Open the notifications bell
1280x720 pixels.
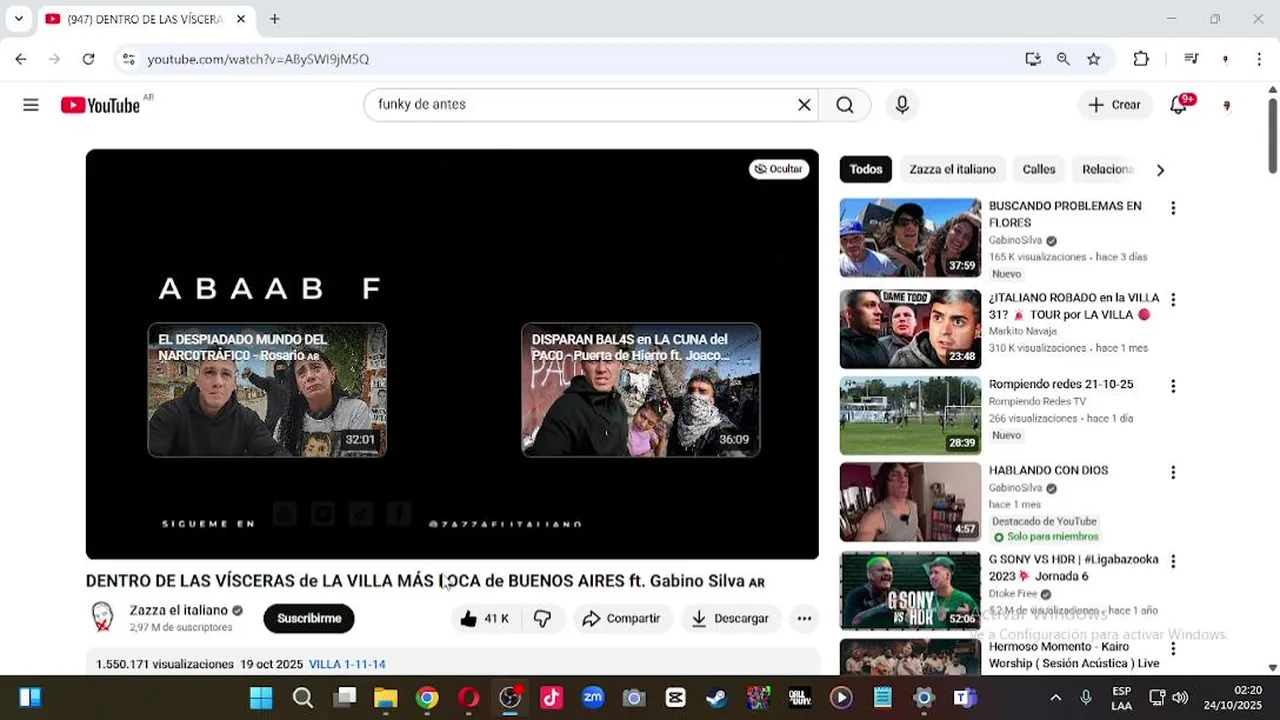click(x=1179, y=105)
